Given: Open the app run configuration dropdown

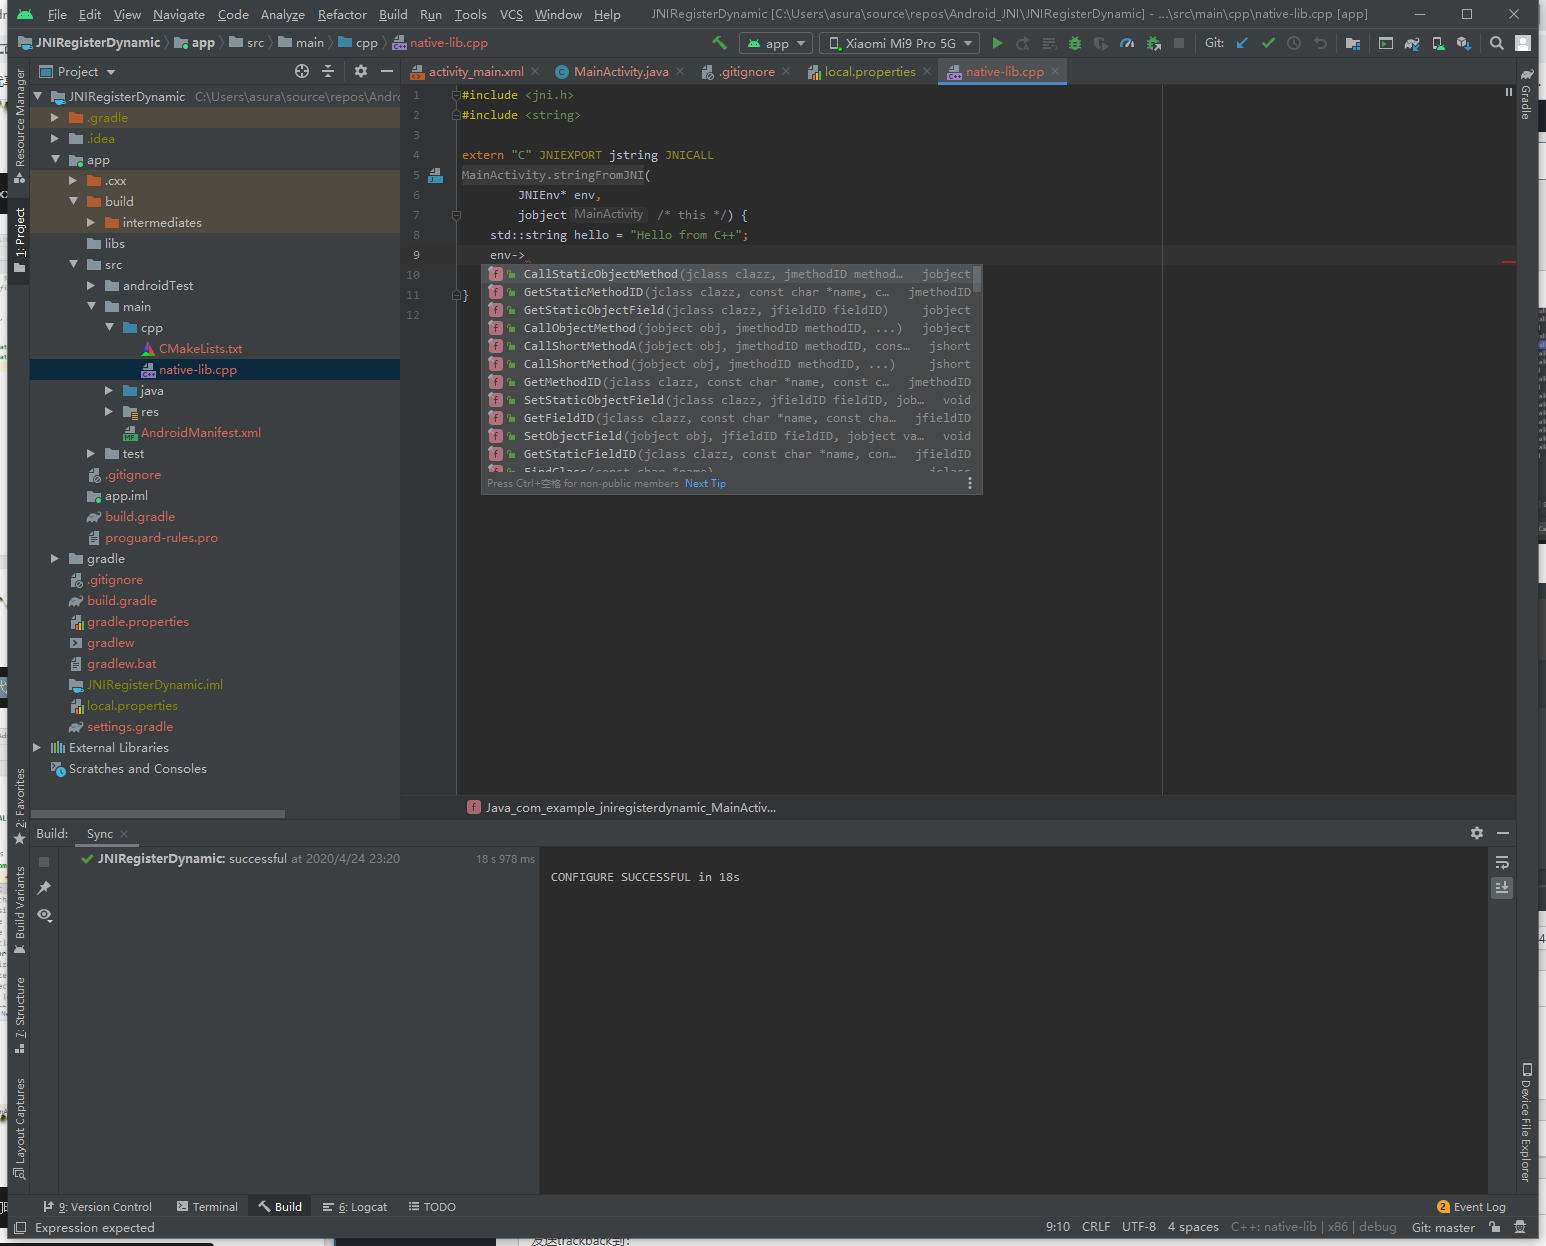Looking at the screenshot, I should point(775,43).
